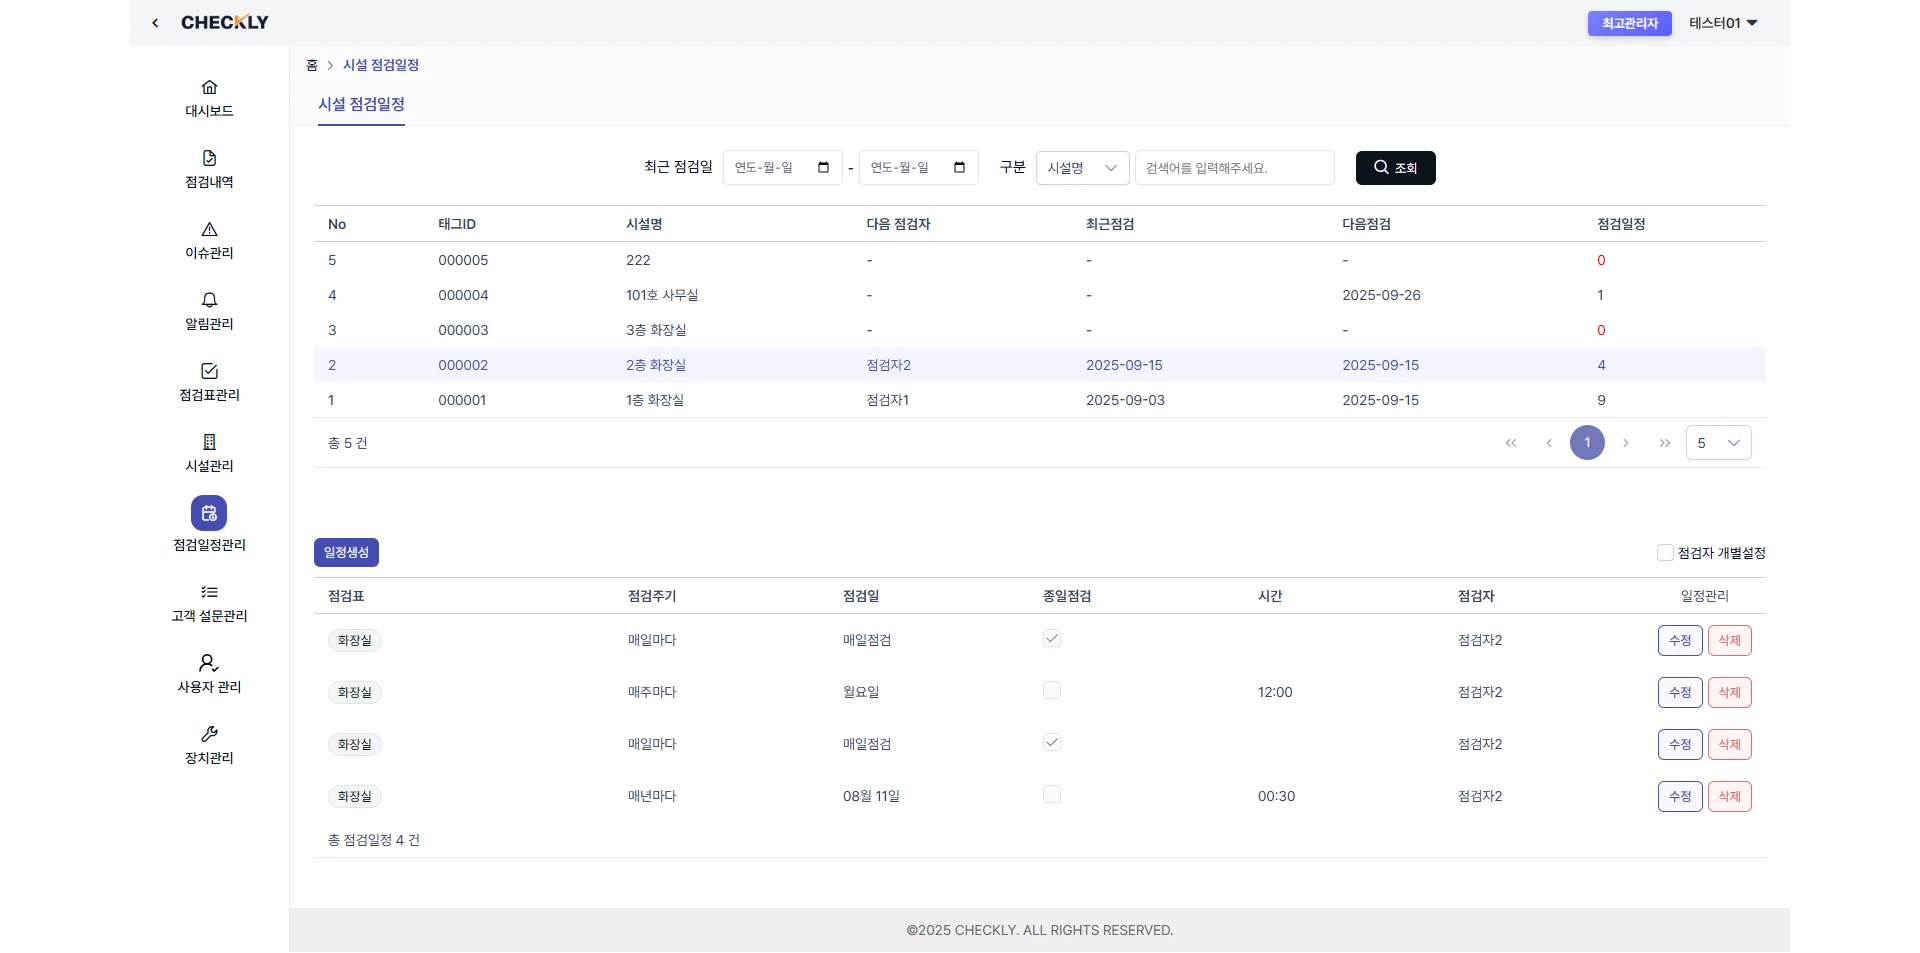Click the back arrow beside CHECKLY logo
This screenshot has width=1920, height=953.
(155, 23)
